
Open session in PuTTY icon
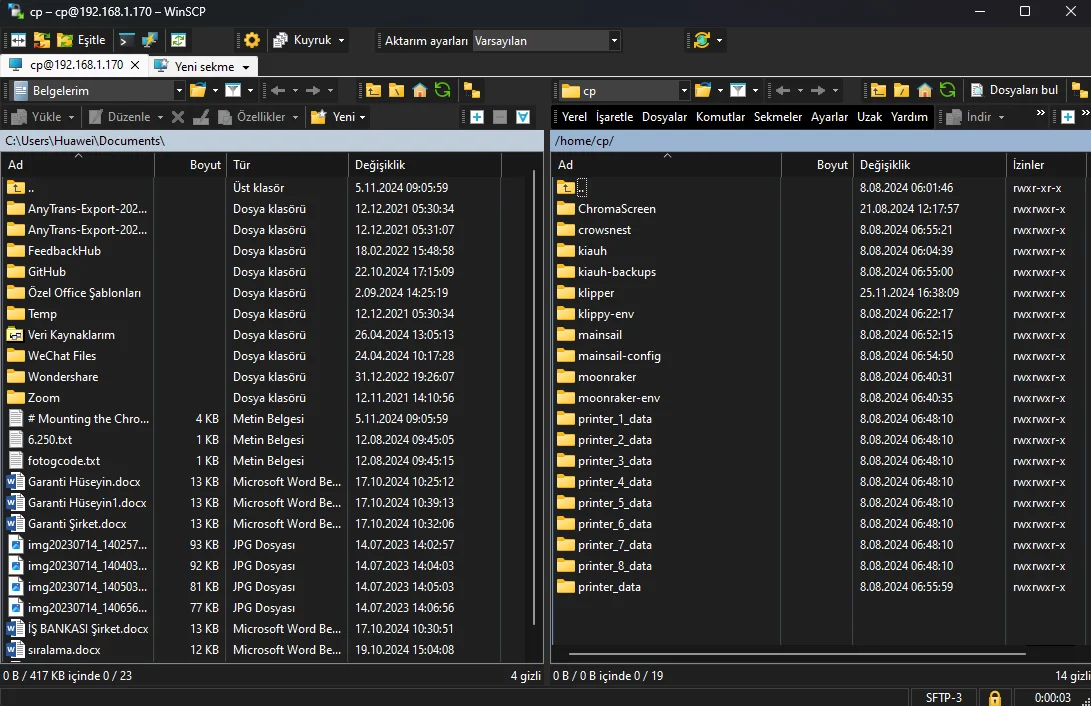(150, 40)
